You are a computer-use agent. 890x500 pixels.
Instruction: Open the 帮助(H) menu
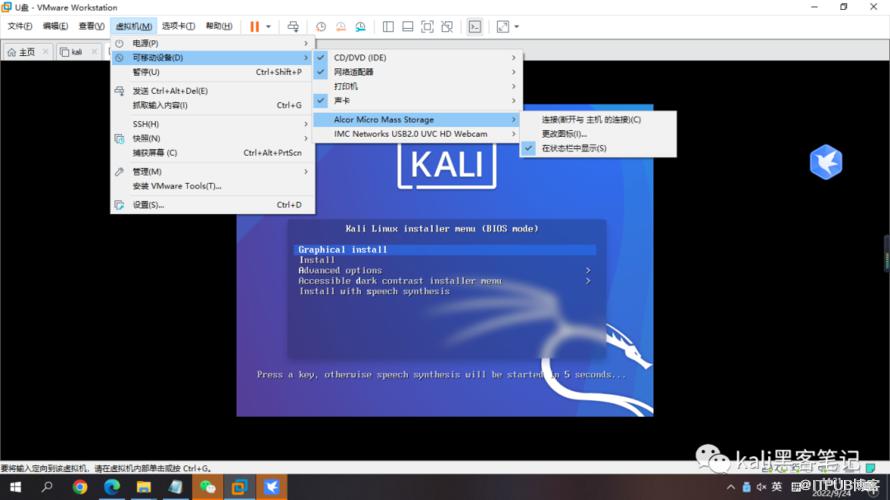(x=219, y=26)
